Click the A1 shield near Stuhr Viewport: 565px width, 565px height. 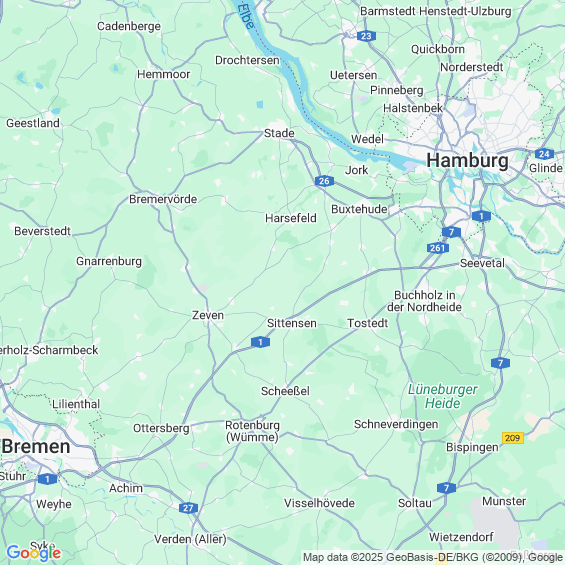(x=47, y=479)
